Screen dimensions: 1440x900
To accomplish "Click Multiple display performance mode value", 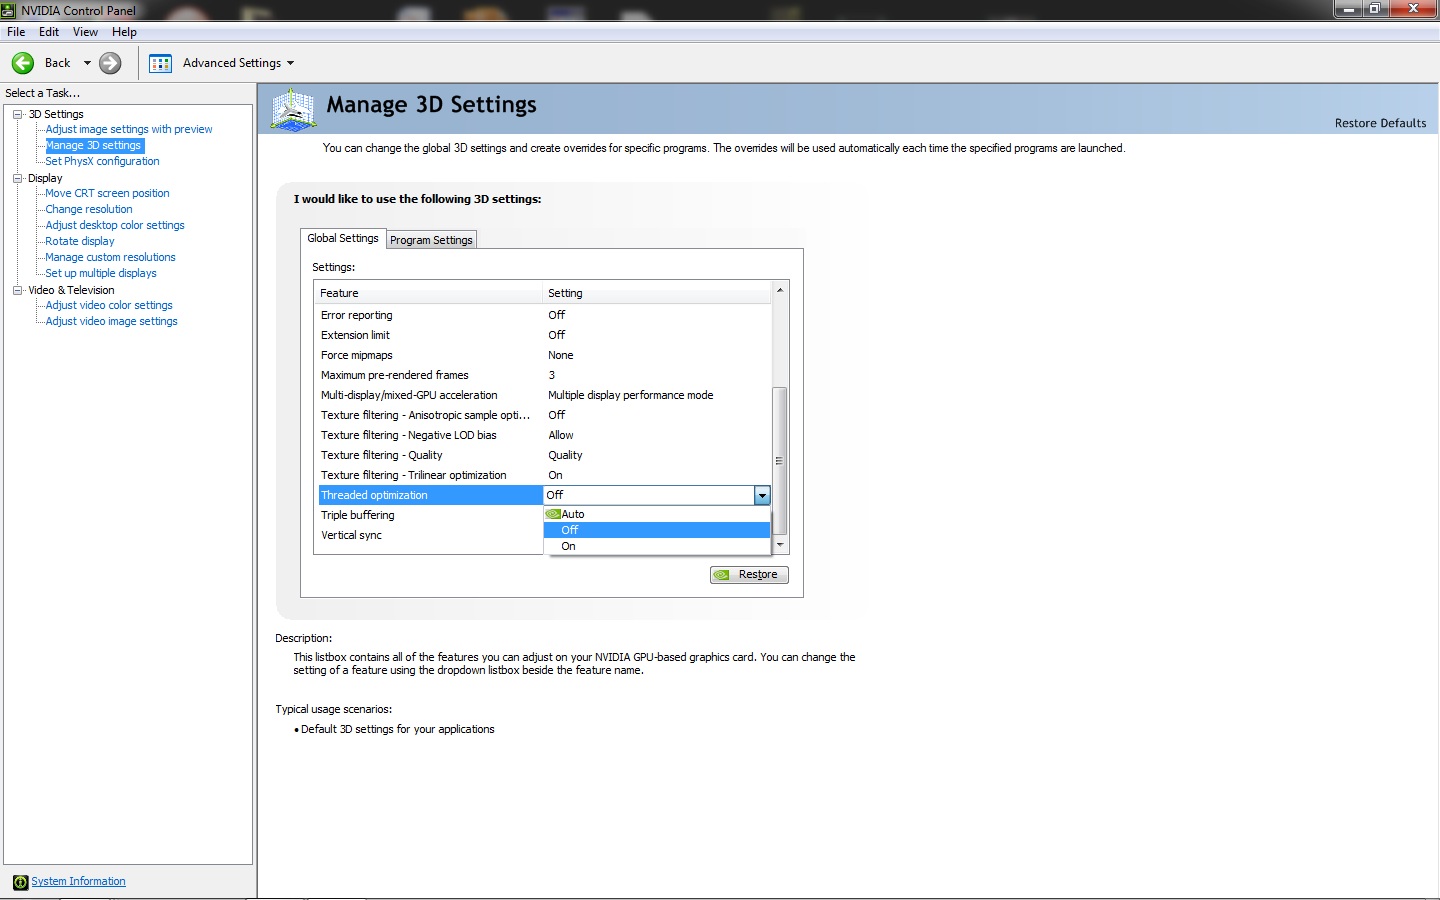I will 631,395.
